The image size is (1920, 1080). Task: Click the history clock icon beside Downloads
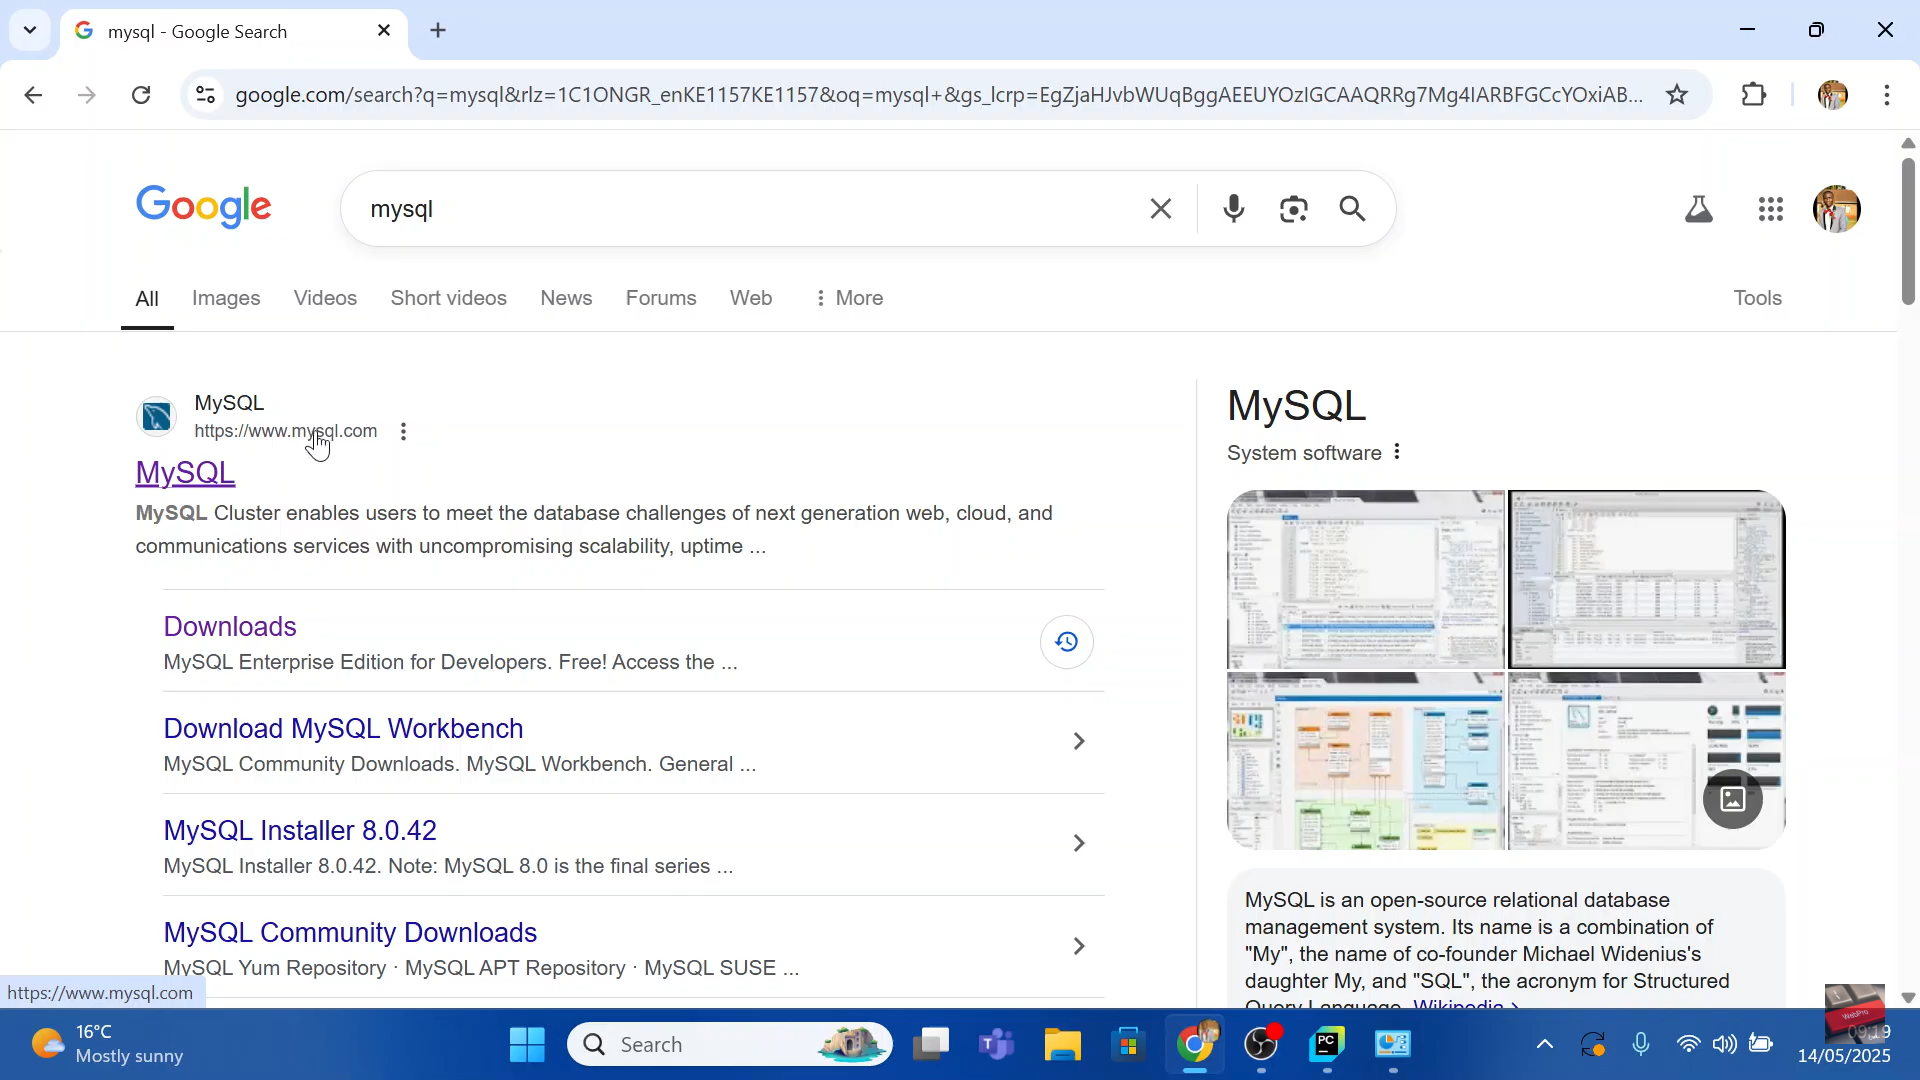point(1067,642)
